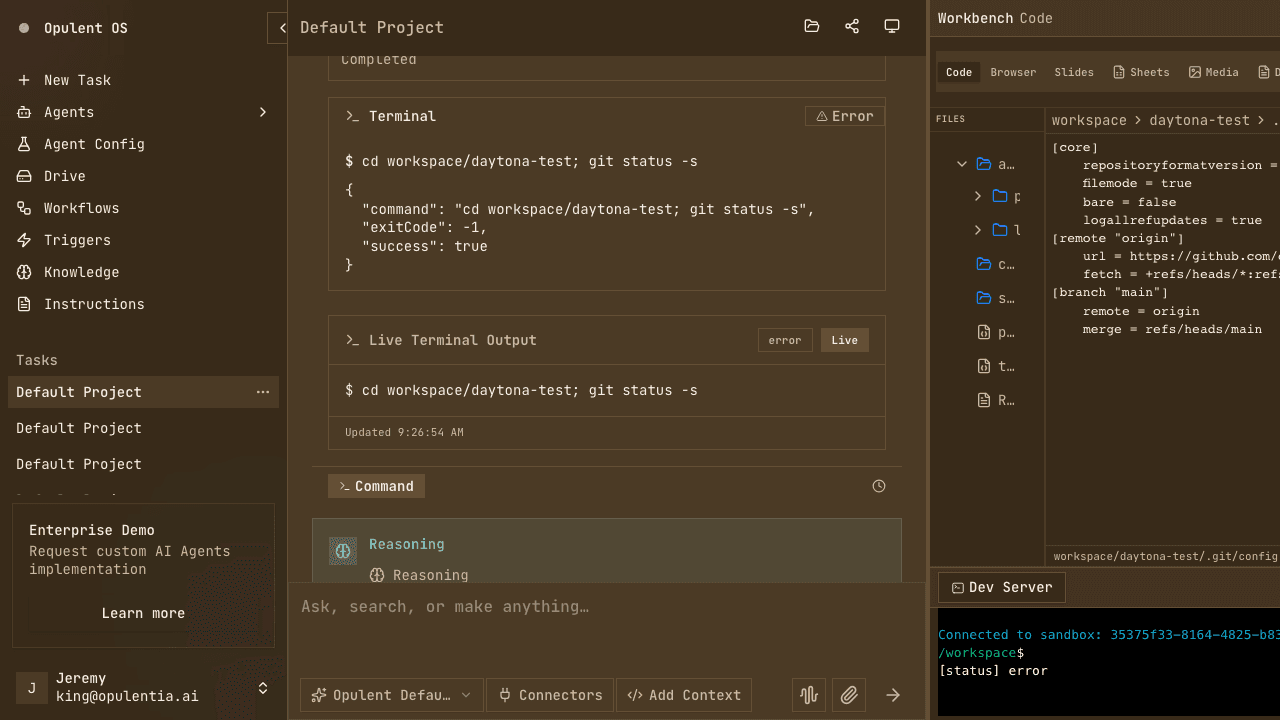The width and height of the screenshot is (1280, 720).
Task: Open a project folder using the folder icon
Action: tap(811, 26)
